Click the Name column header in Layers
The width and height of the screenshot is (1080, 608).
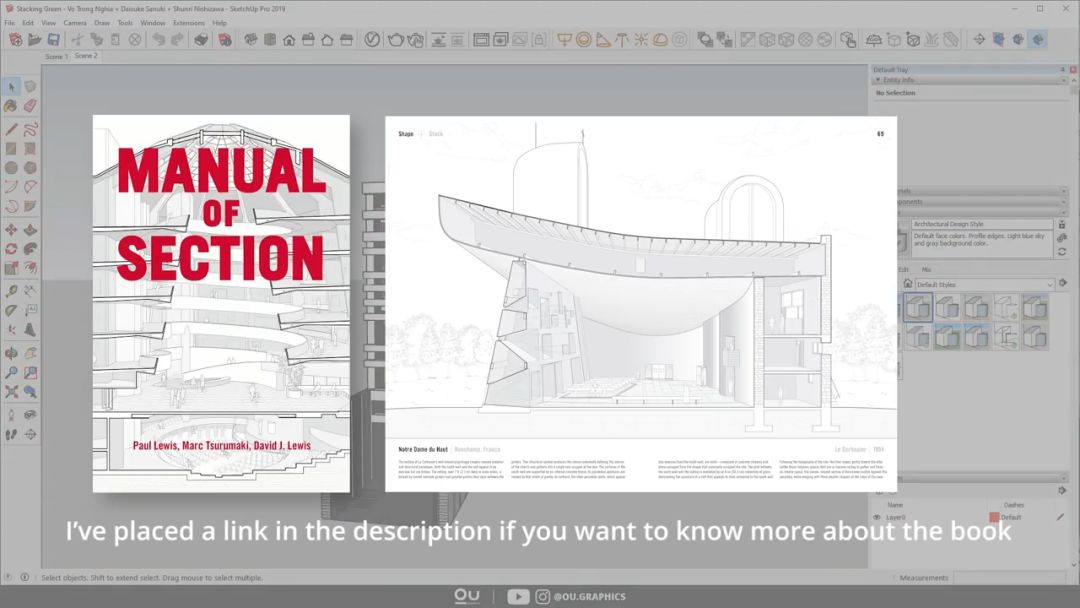pyautogui.click(x=895, y=505)
